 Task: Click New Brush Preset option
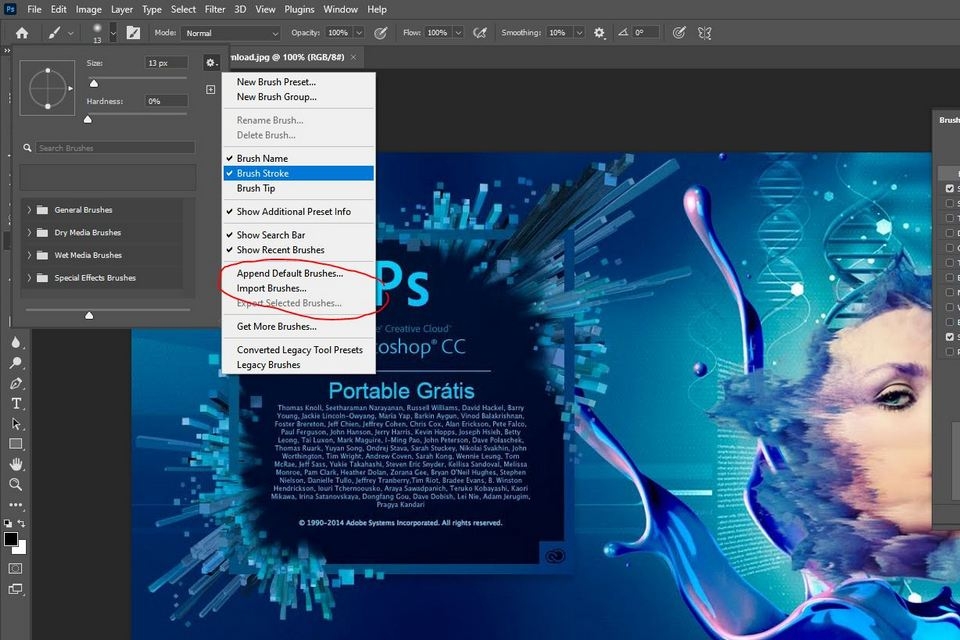[x=277, y=82]
